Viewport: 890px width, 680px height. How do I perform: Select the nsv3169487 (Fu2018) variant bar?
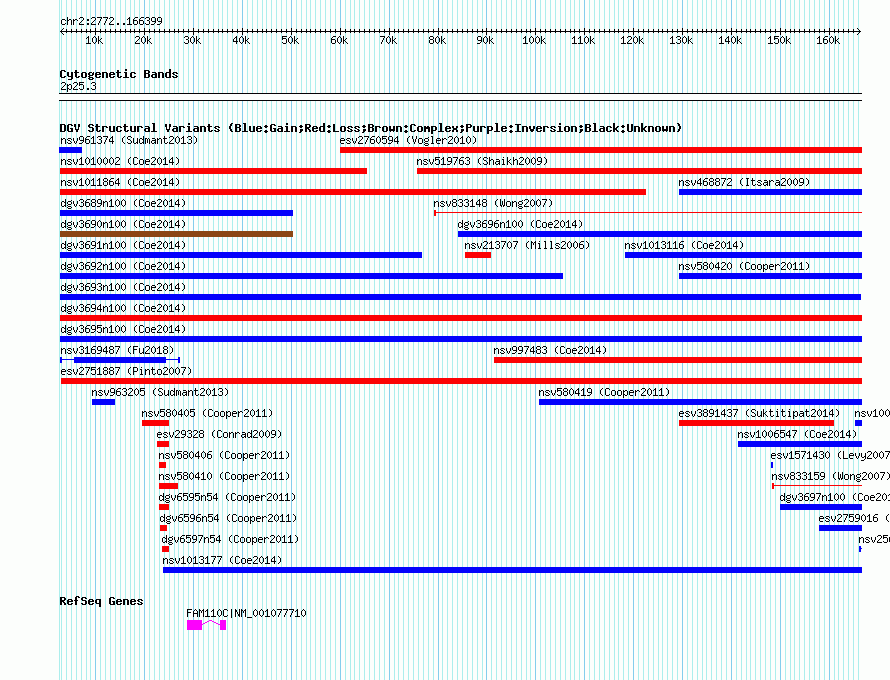(x=120, y=360)
